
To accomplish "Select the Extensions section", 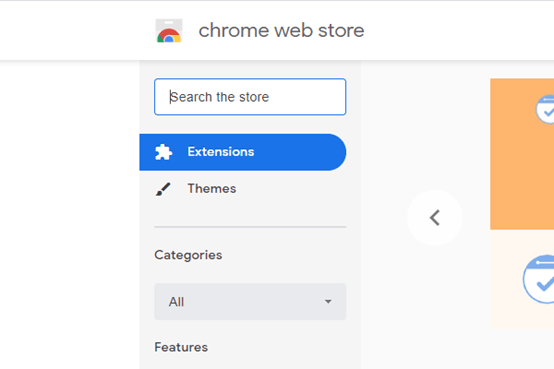I will click(243, 152).
